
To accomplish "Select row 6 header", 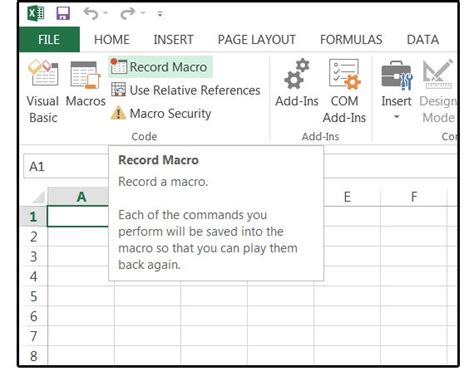I will pos(33,316).
